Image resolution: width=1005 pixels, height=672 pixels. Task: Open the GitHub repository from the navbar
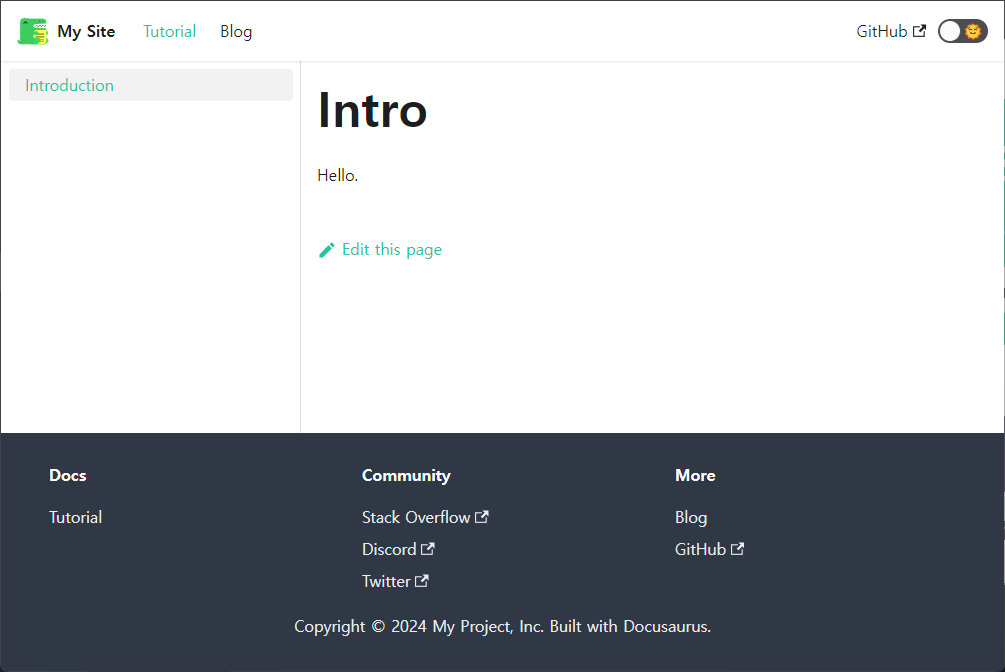(884, 31)
